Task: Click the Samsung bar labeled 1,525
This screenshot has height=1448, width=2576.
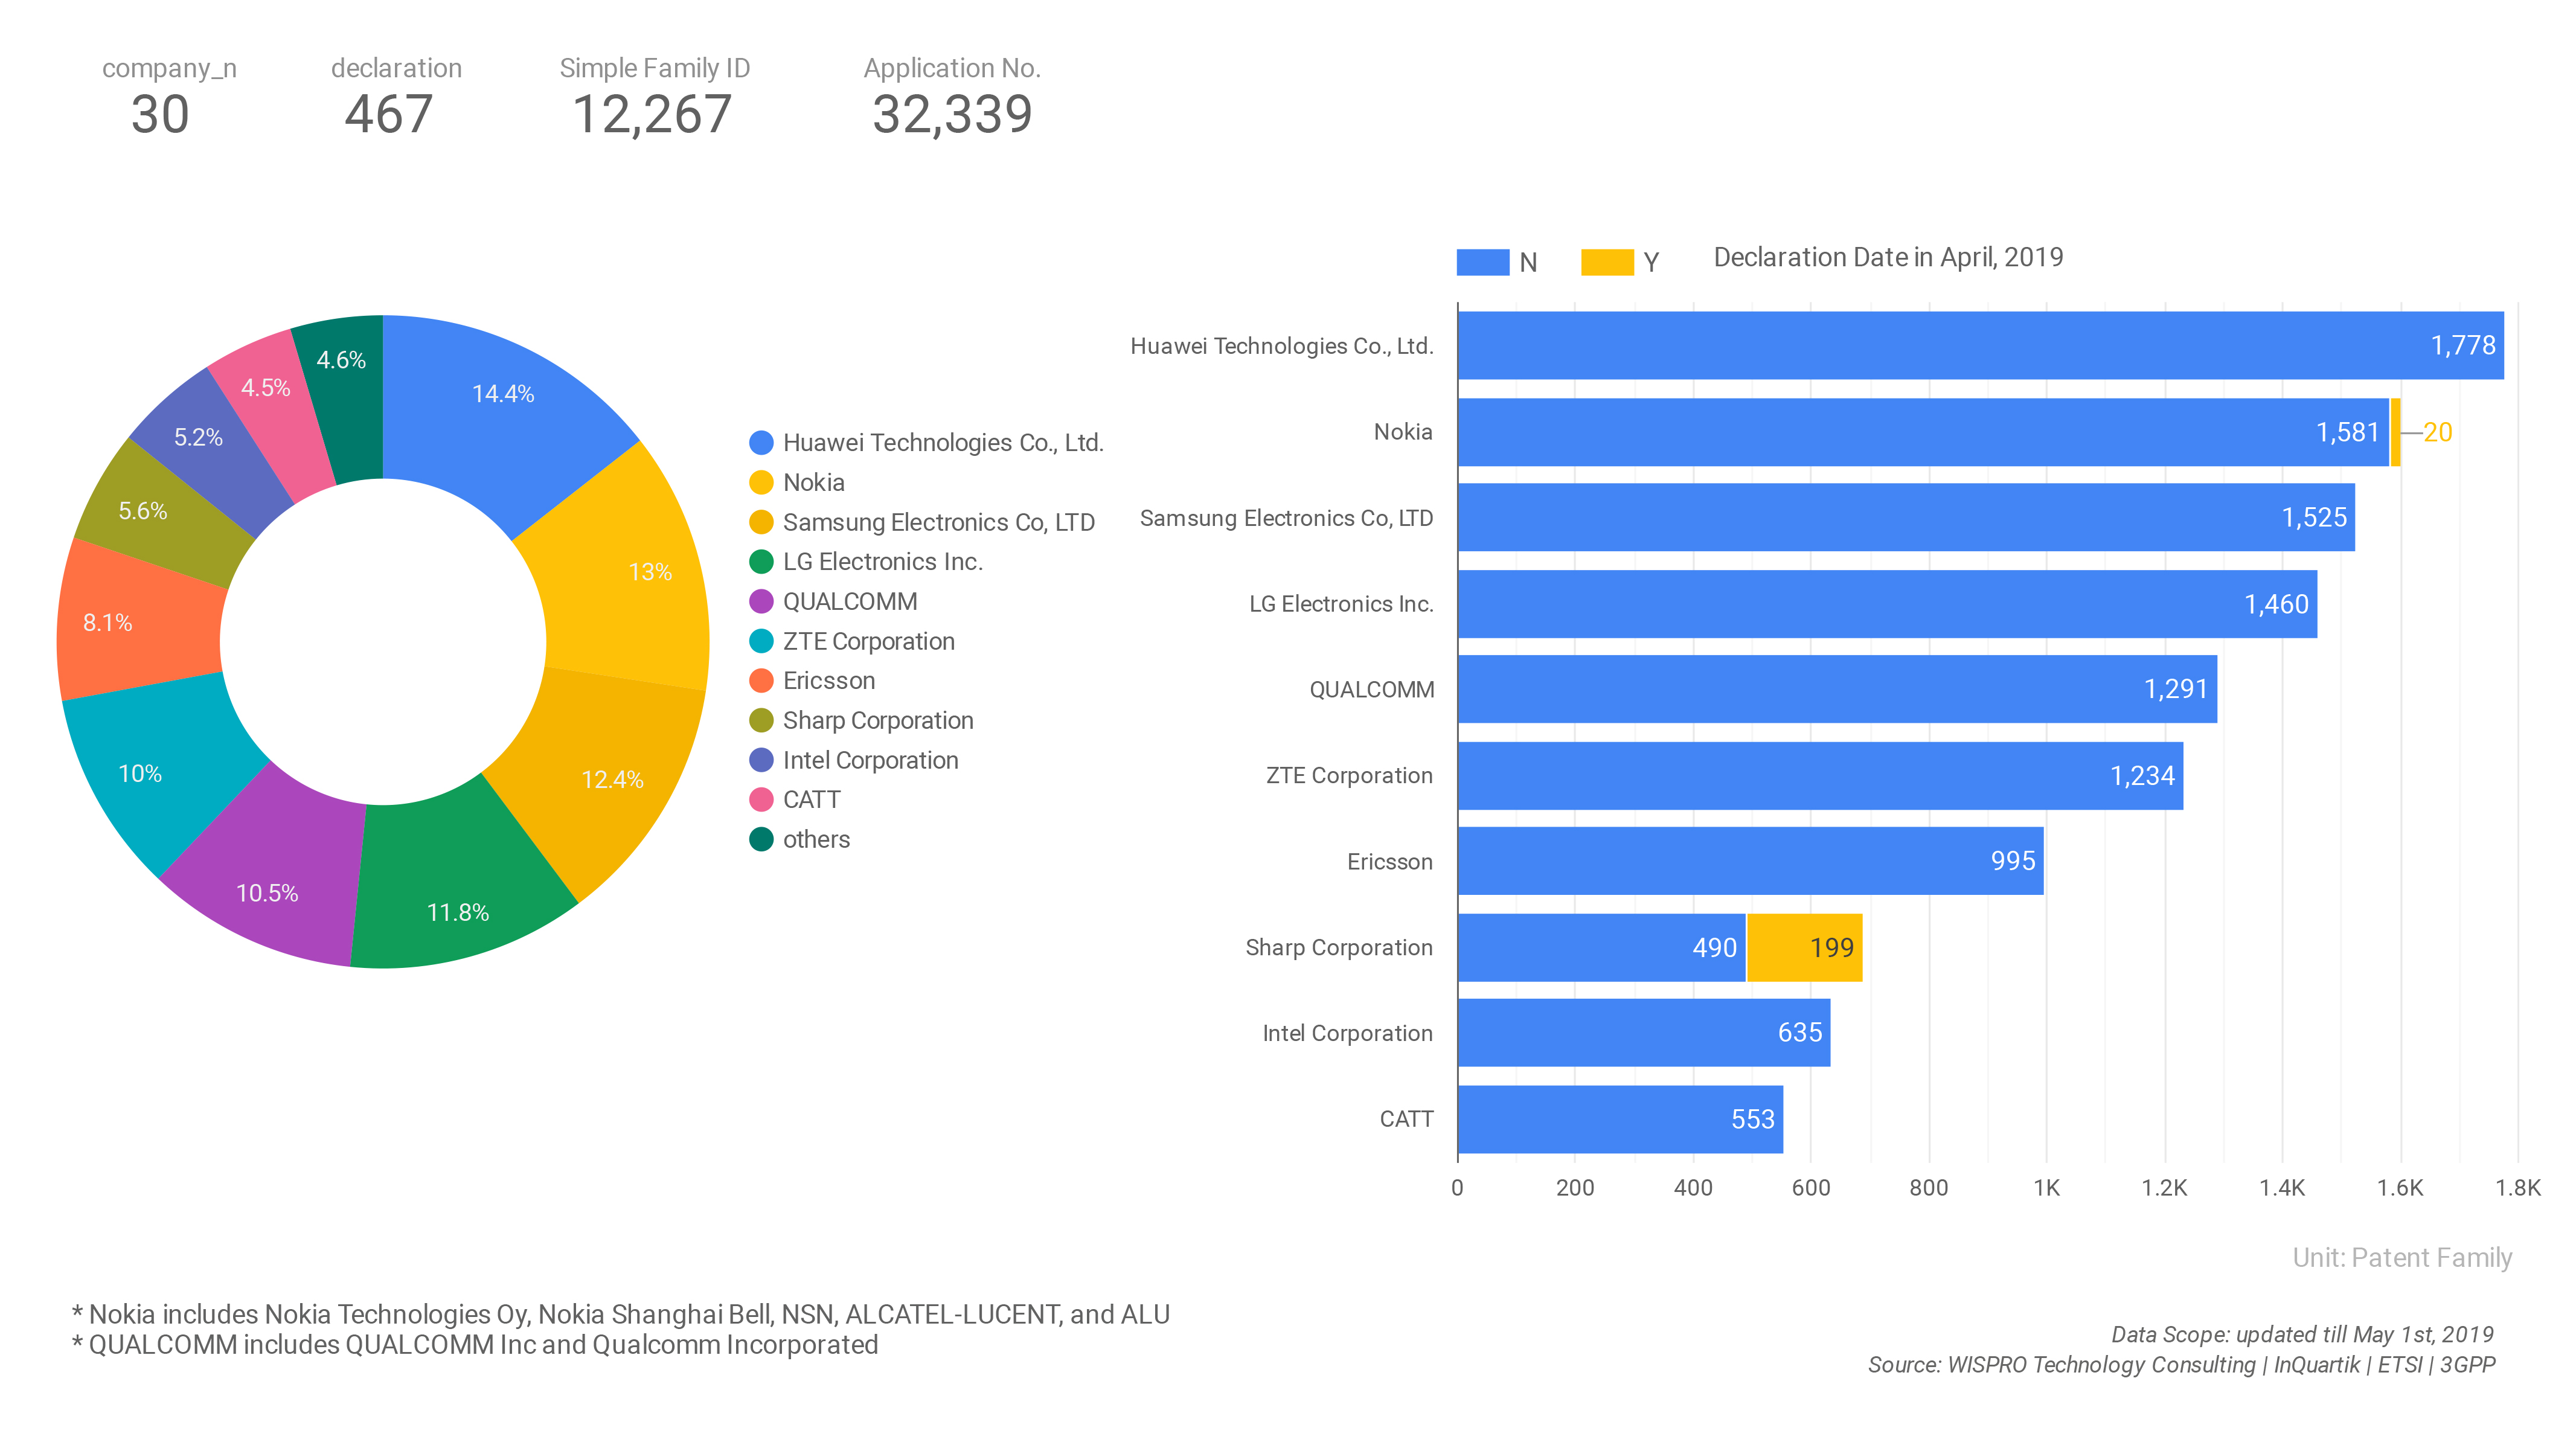Action: [1906, 517]
